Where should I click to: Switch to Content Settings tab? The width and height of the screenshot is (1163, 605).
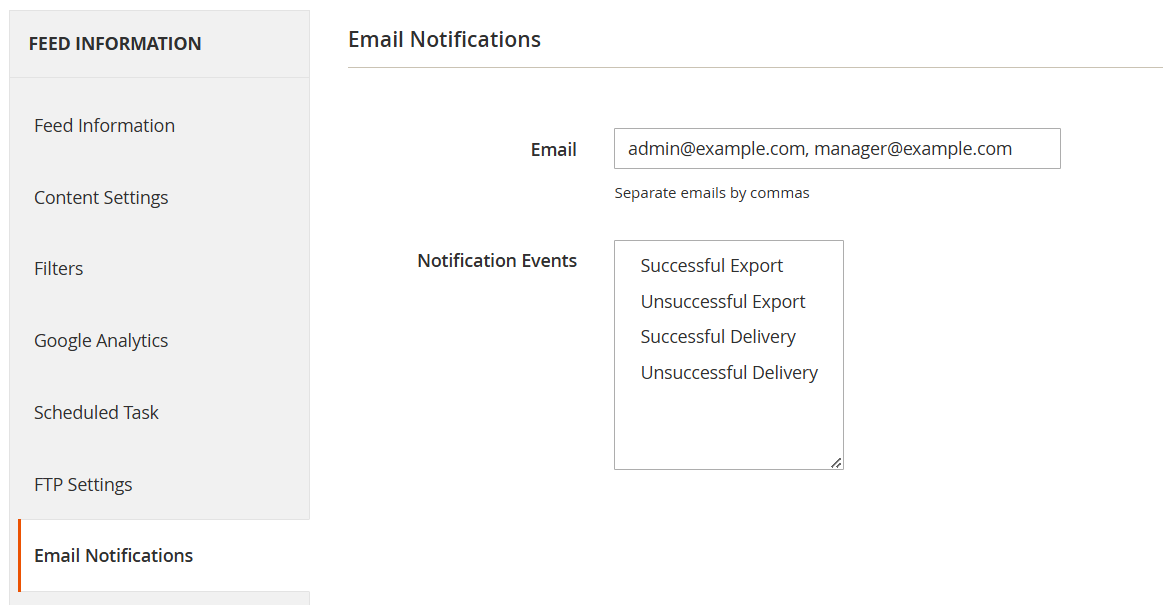point(101,198)
